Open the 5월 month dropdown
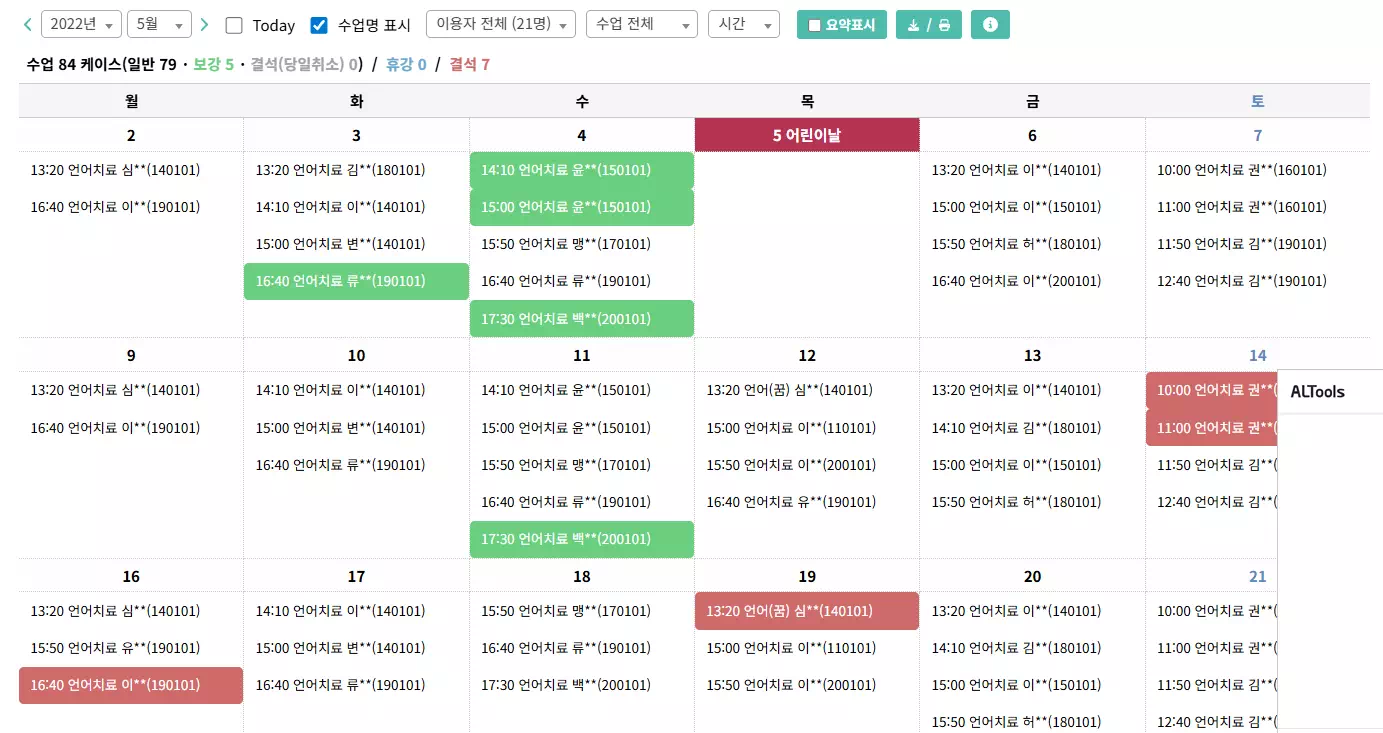 click(159, 24)
